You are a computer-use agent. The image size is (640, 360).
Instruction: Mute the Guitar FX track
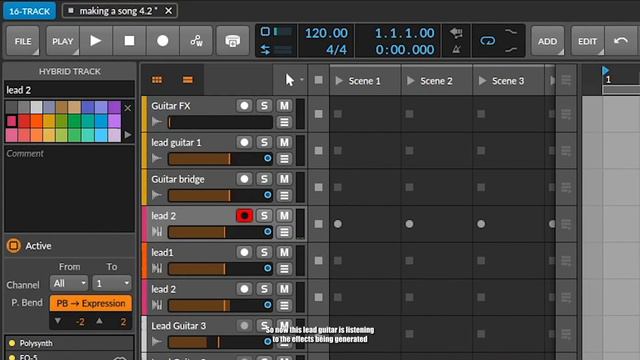pos(284,106)
